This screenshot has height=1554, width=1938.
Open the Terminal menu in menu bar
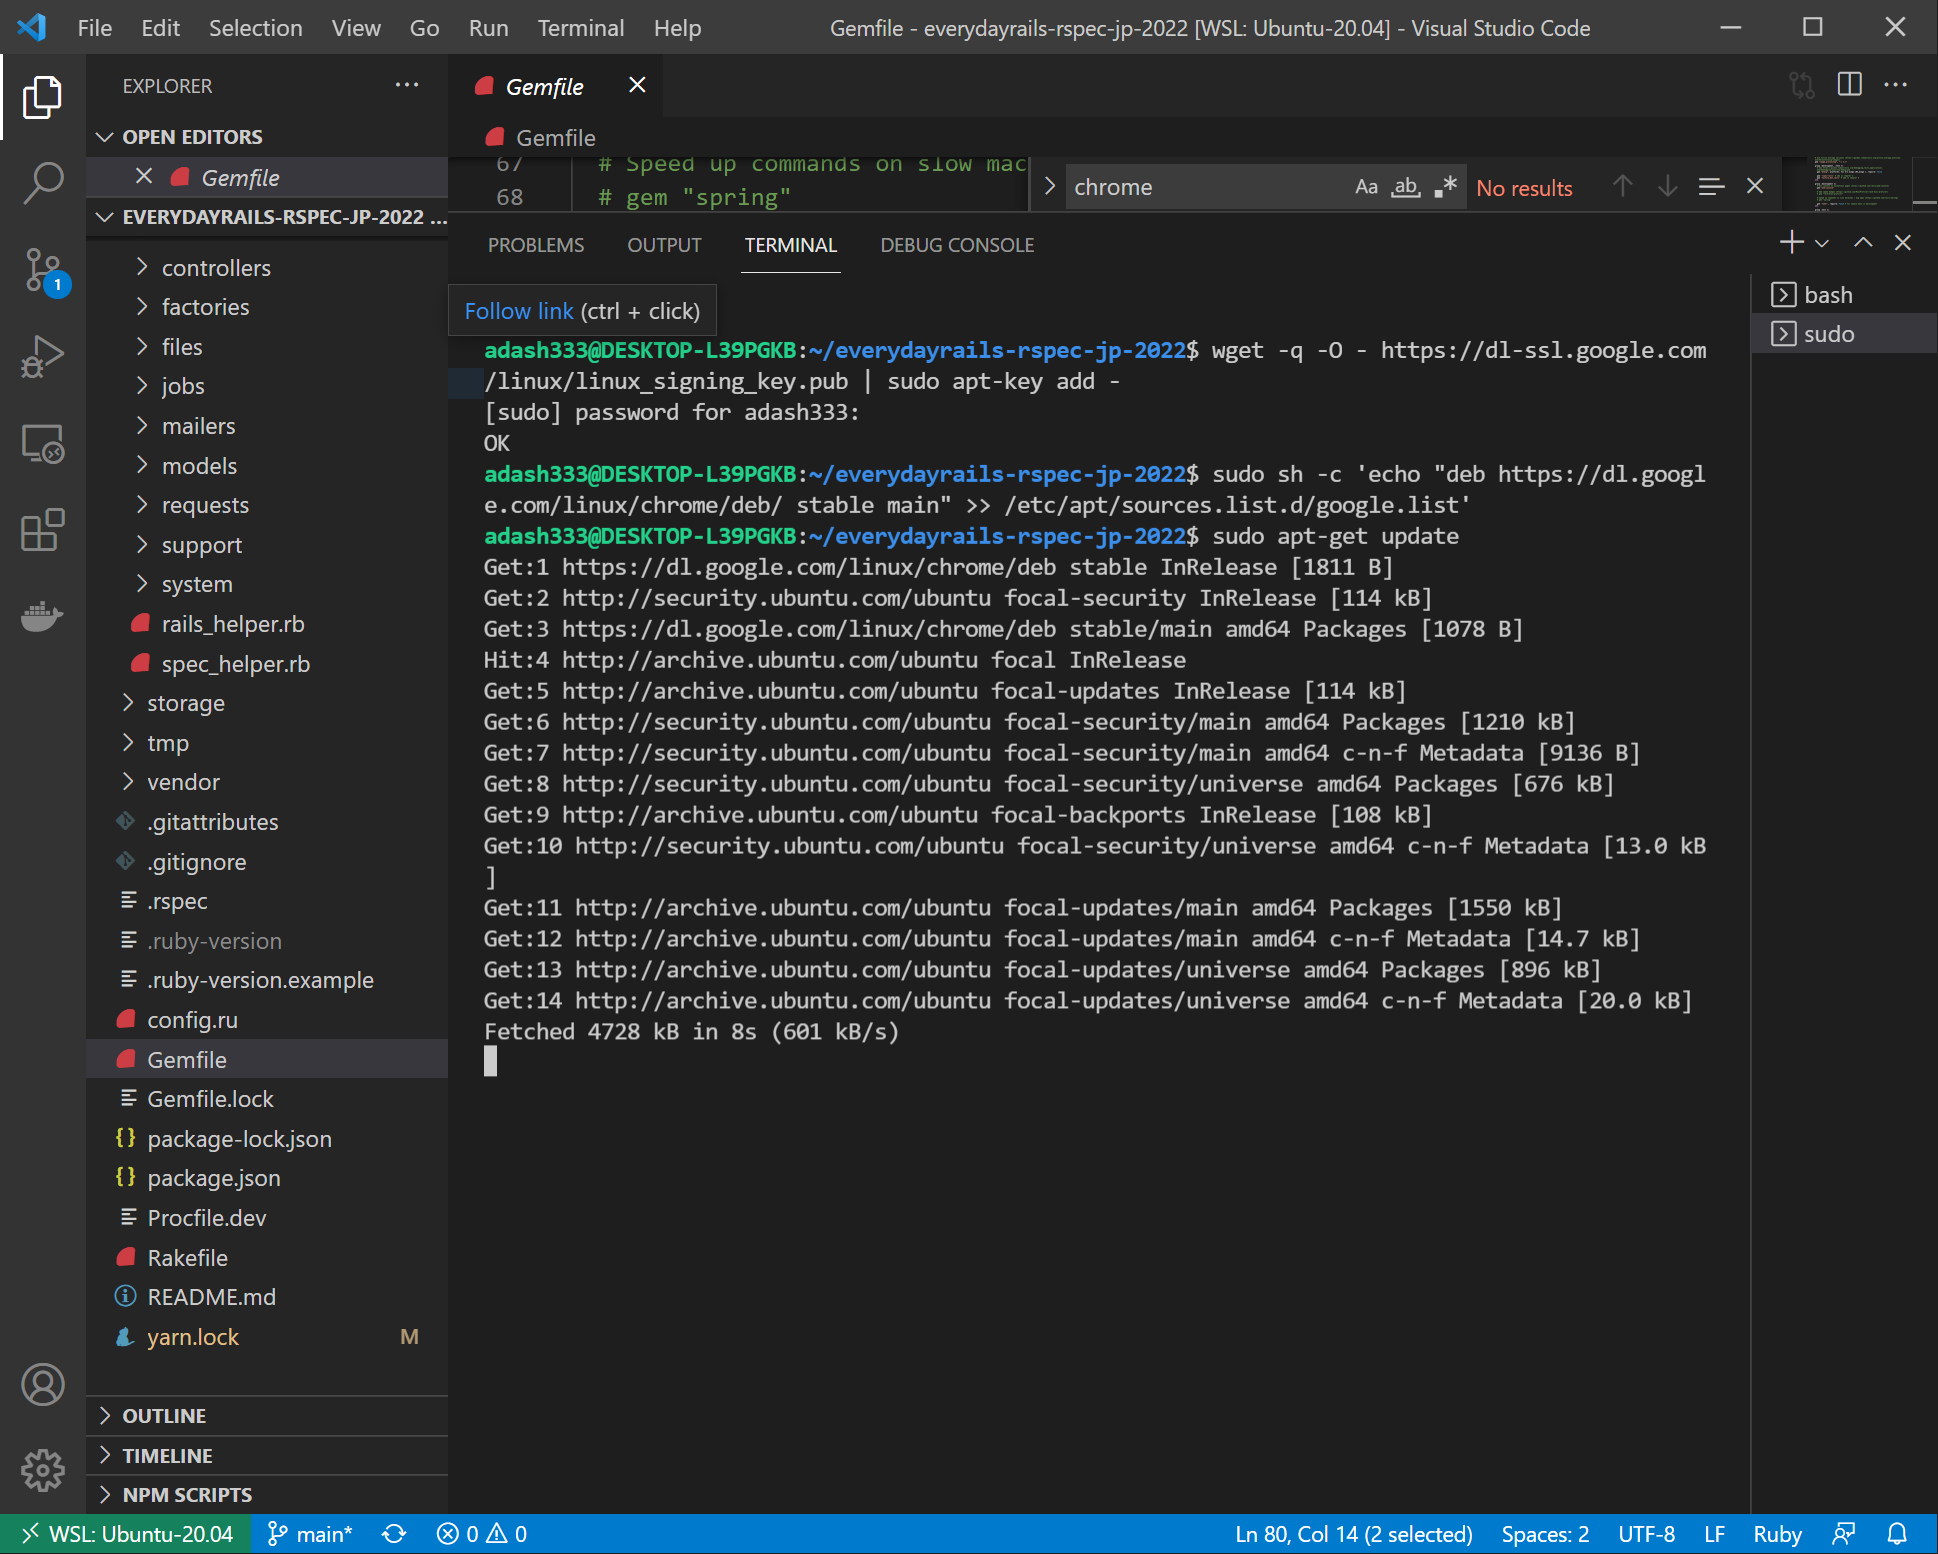(x=580, y=28)
